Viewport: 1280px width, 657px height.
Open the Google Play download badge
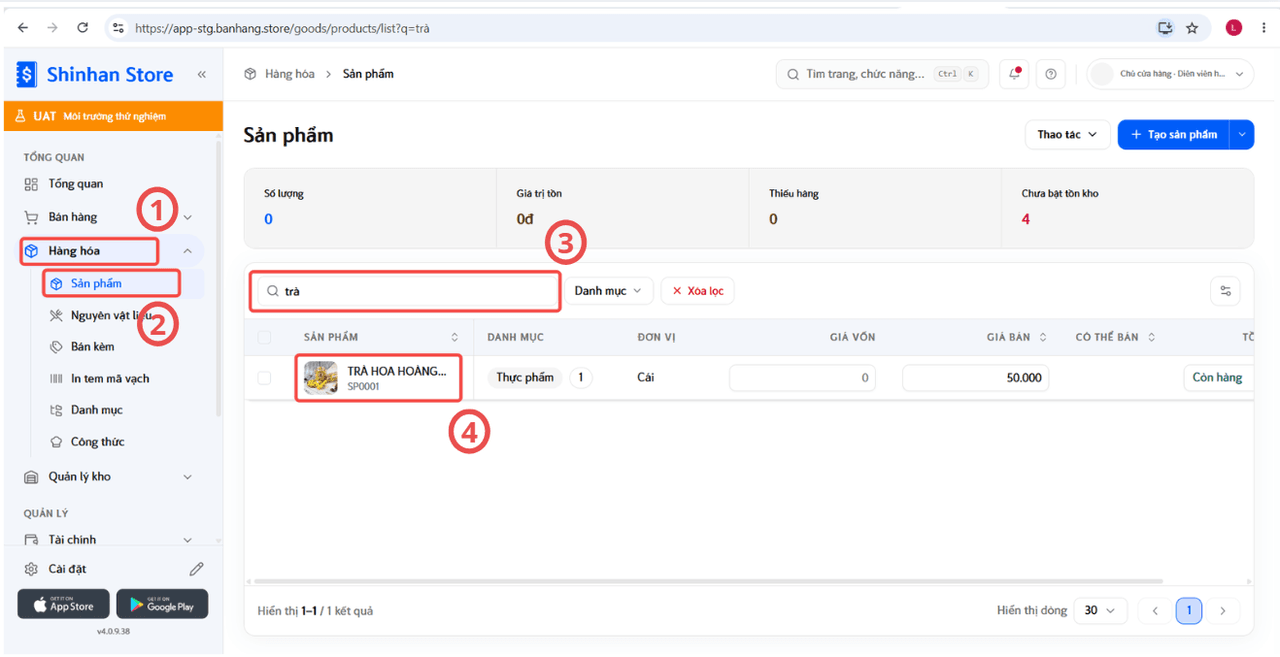[162, 604]
